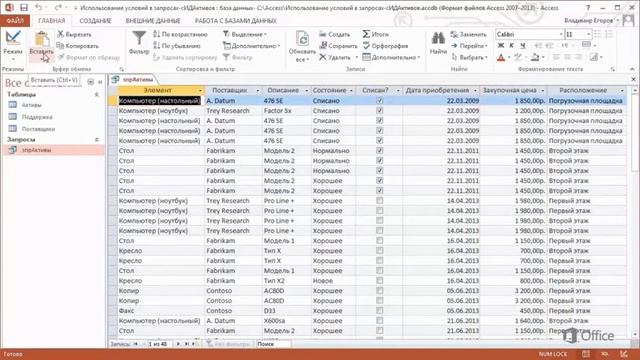Screen dimensions: 640x360
Task: Select the ГЛАВНАЯ ribbon tab
Action: coord(51,20)
